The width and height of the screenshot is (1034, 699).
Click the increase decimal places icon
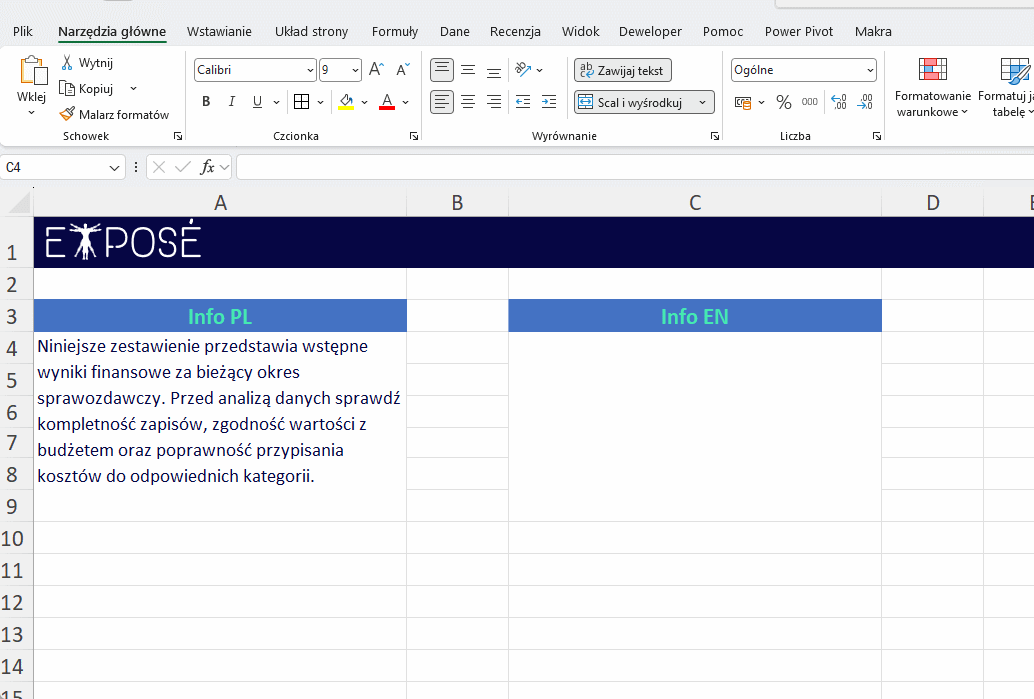[x=838, y=102]
